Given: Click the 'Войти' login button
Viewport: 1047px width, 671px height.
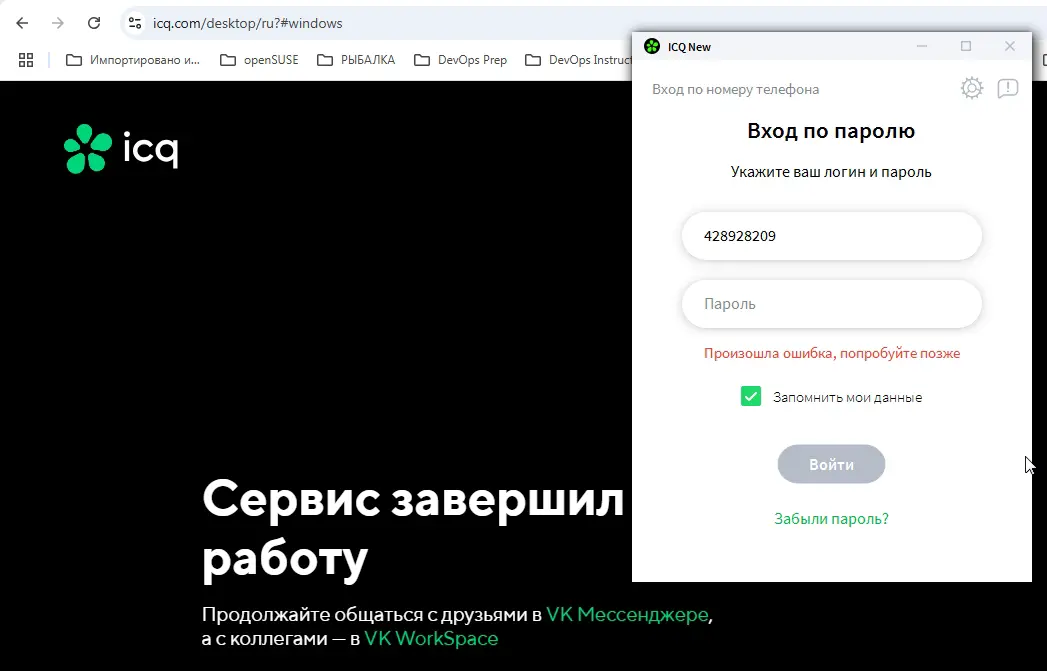Looking at the screenshot, I should [x=831, y=464].
